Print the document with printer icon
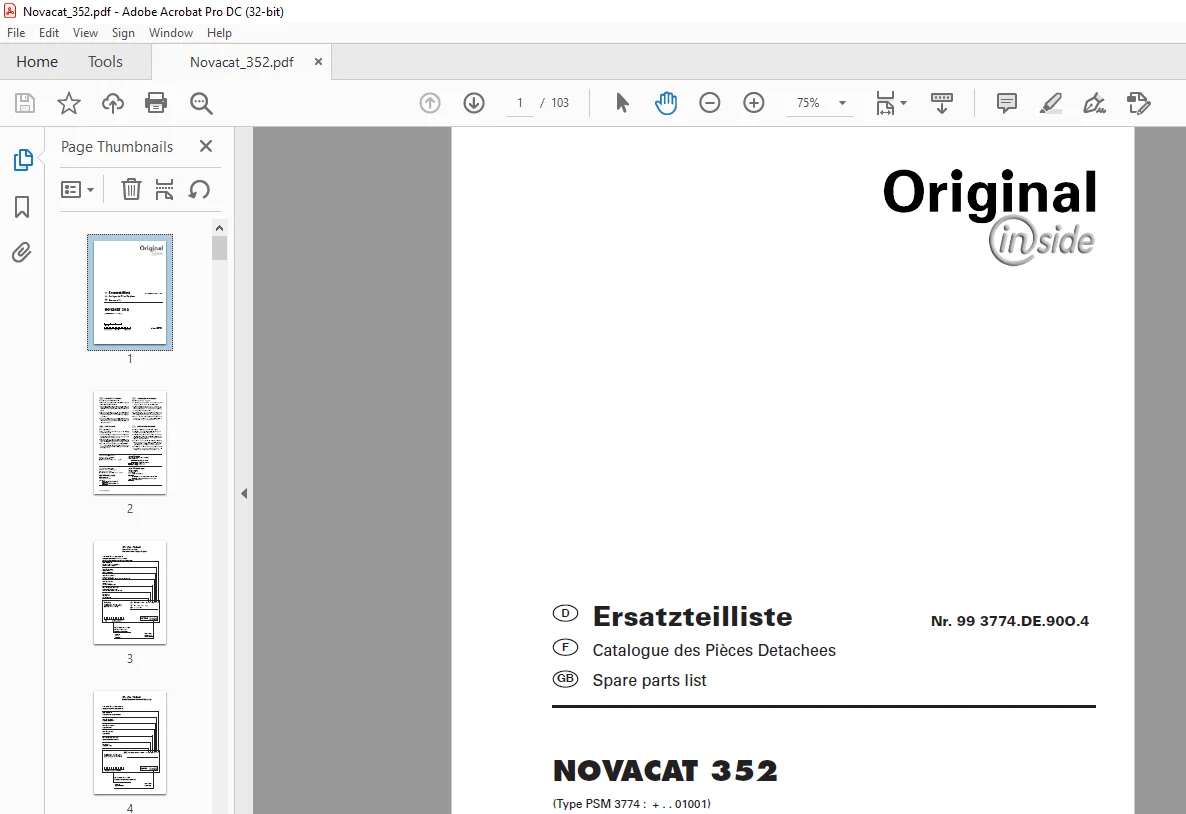1186x814 pixels. coord(156,103)
